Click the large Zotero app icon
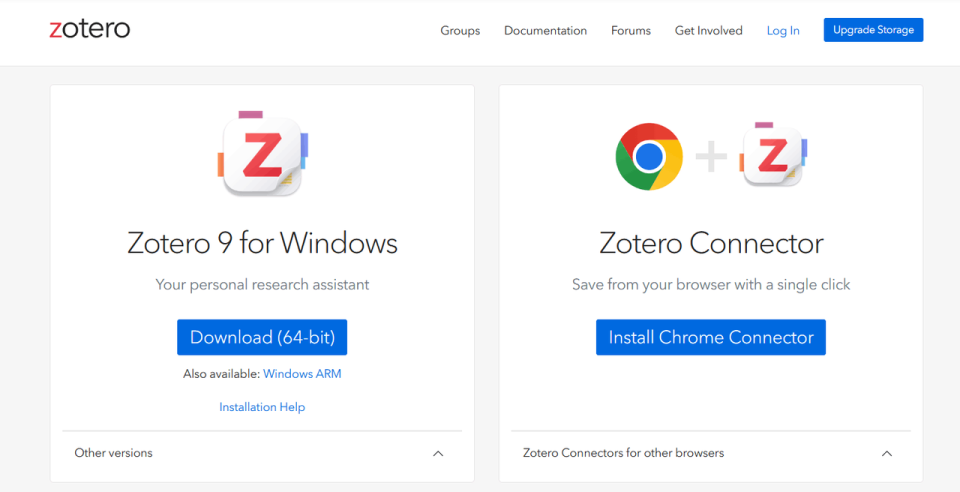Screen dimensions: 960x492 (263, 154)
